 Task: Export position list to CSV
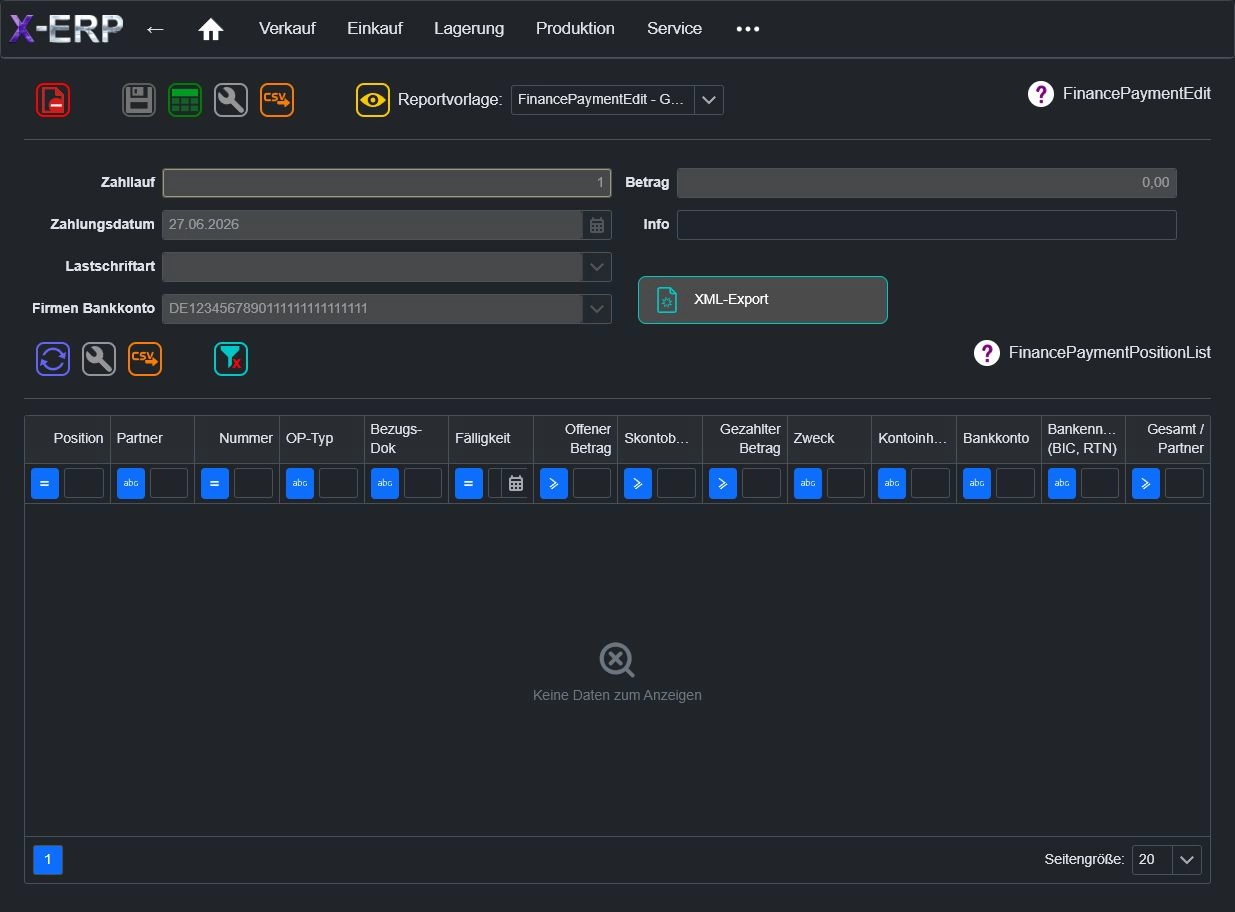(x=145, y=359)
